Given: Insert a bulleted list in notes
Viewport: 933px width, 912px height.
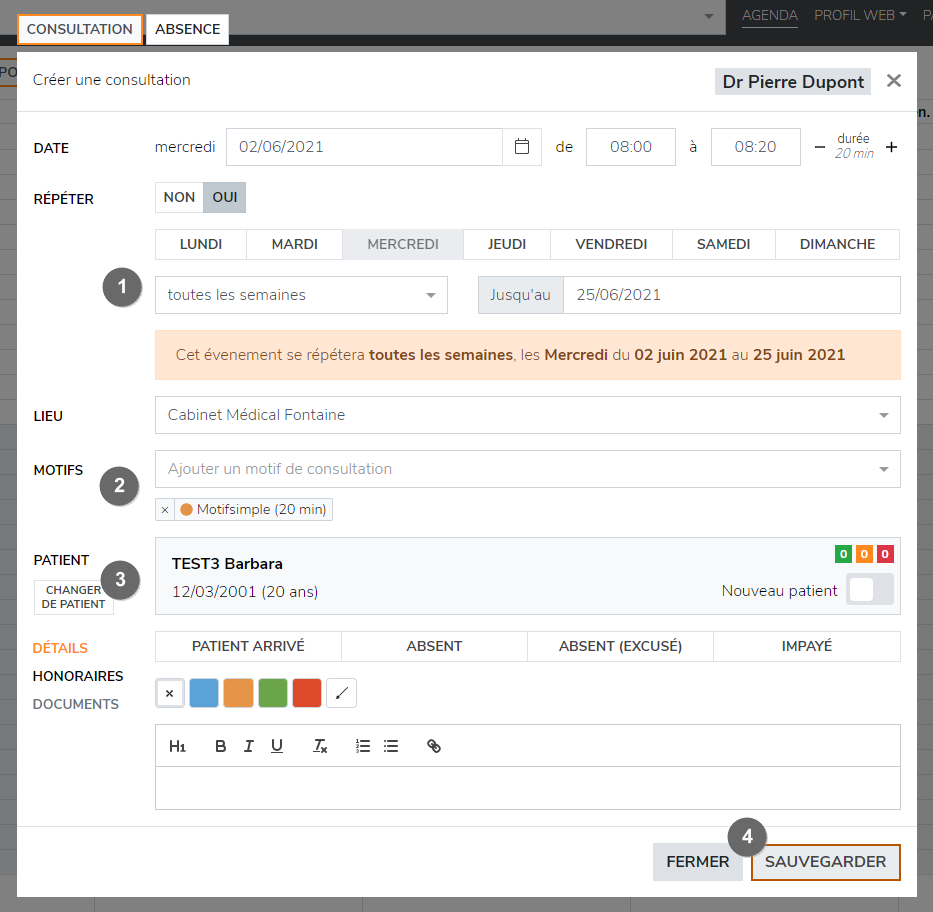Looking at the screenshot, I should [391, 746].
